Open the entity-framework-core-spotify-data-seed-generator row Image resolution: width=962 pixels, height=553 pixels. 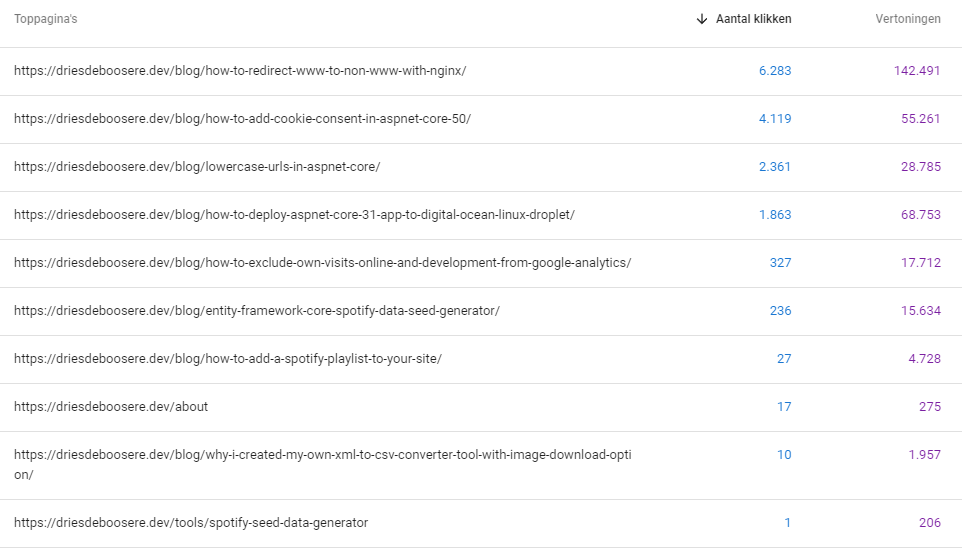481,311
